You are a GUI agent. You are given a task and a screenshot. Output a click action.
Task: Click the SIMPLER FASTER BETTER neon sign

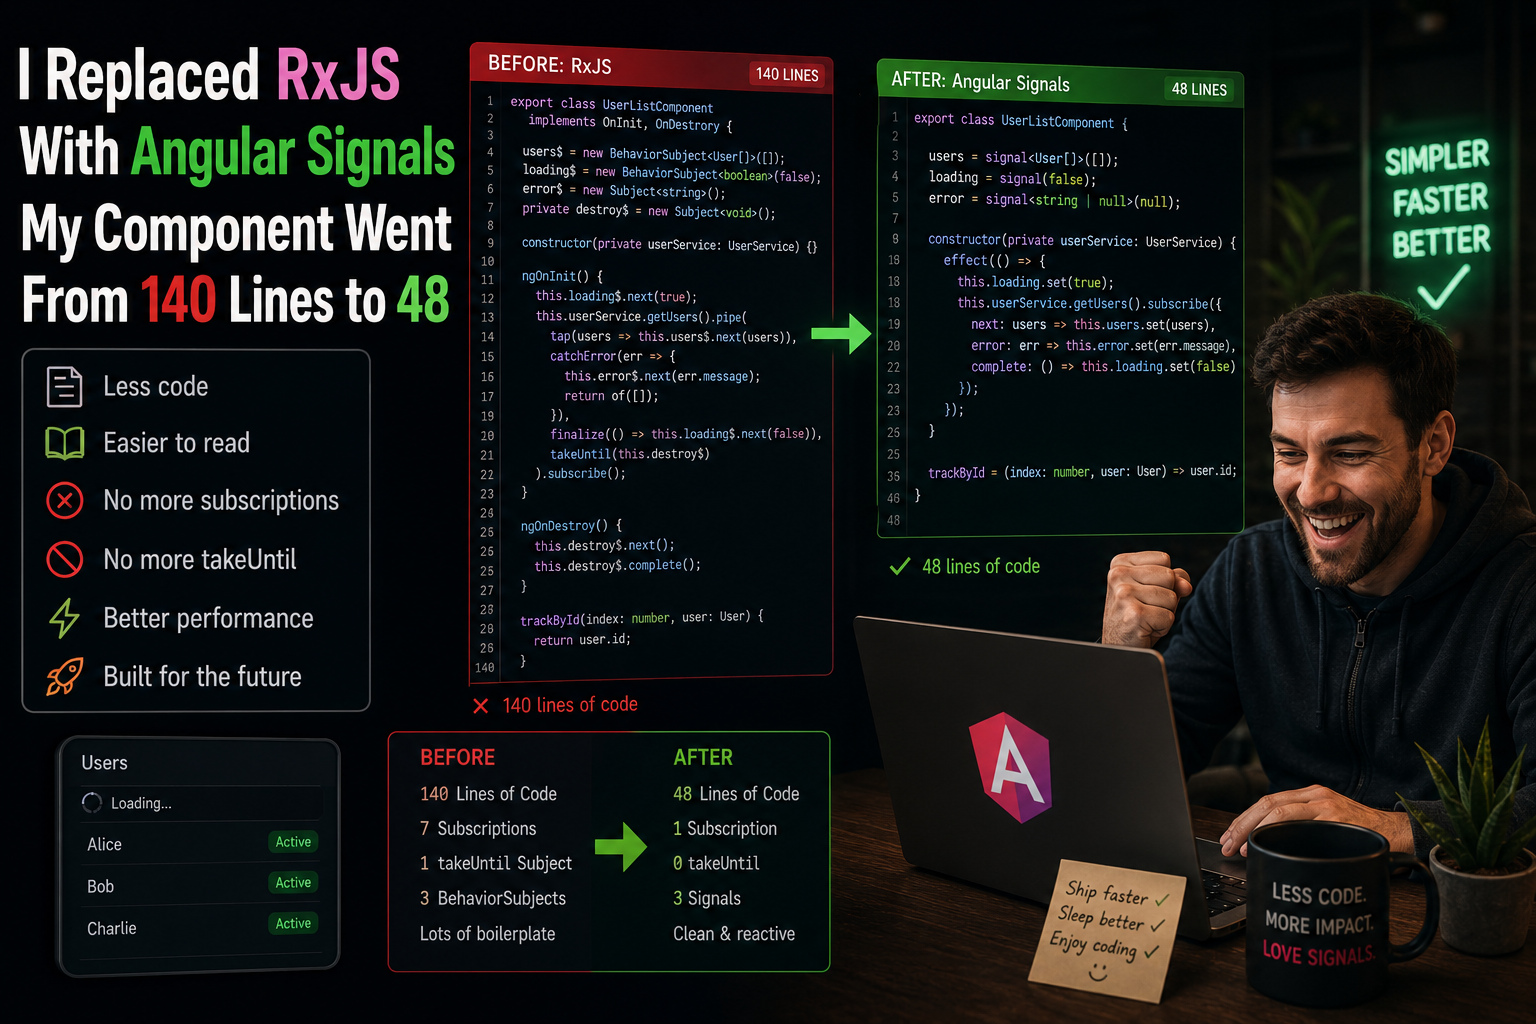click(x=1439, y=200)
